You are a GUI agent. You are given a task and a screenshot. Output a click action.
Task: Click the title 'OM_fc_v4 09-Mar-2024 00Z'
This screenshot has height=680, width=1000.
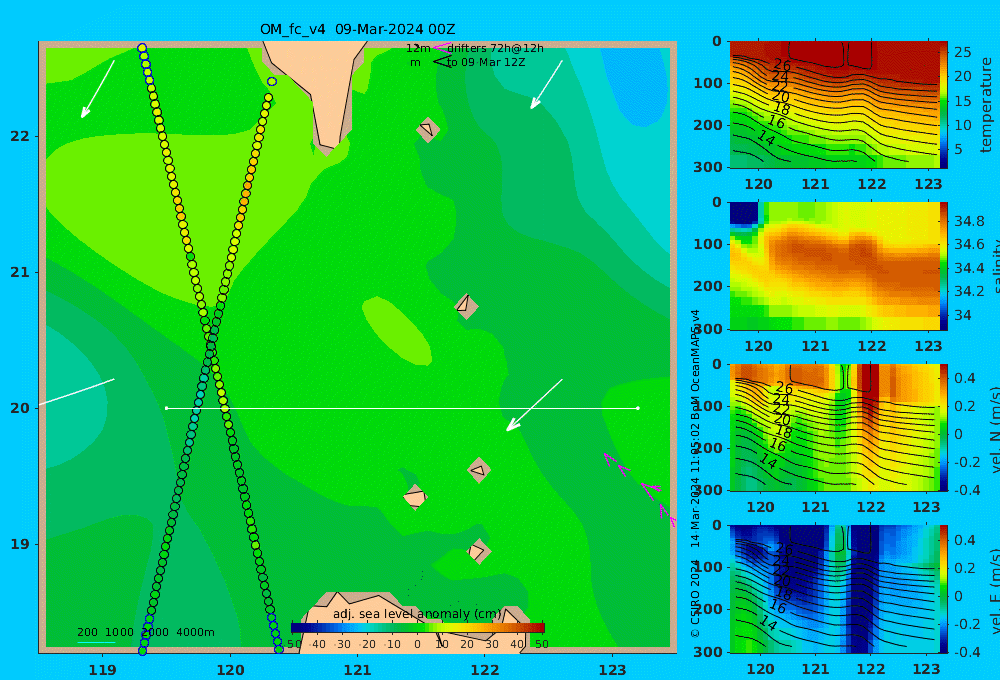click(357, 29)
